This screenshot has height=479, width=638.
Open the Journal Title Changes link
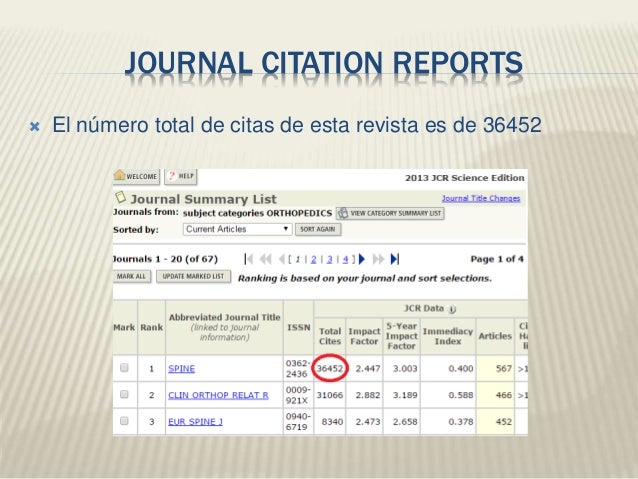tap(481, 198)
